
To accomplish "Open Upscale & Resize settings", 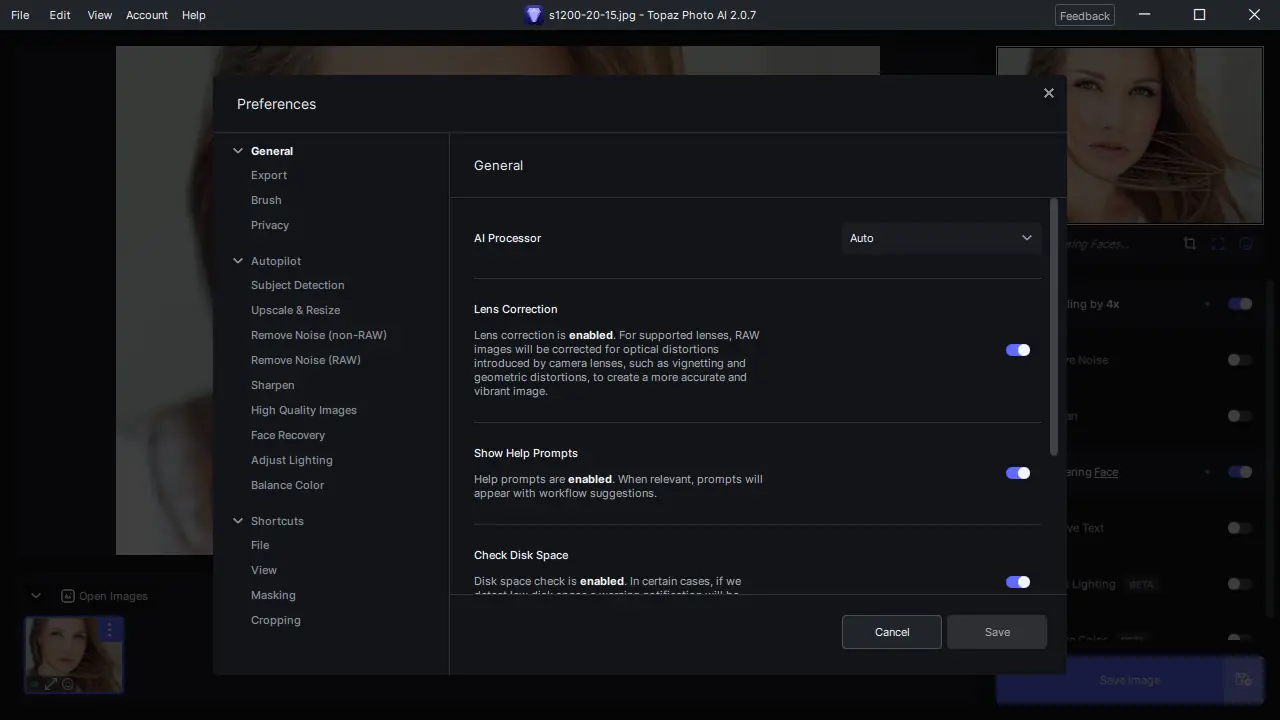I will pos(296,310).
